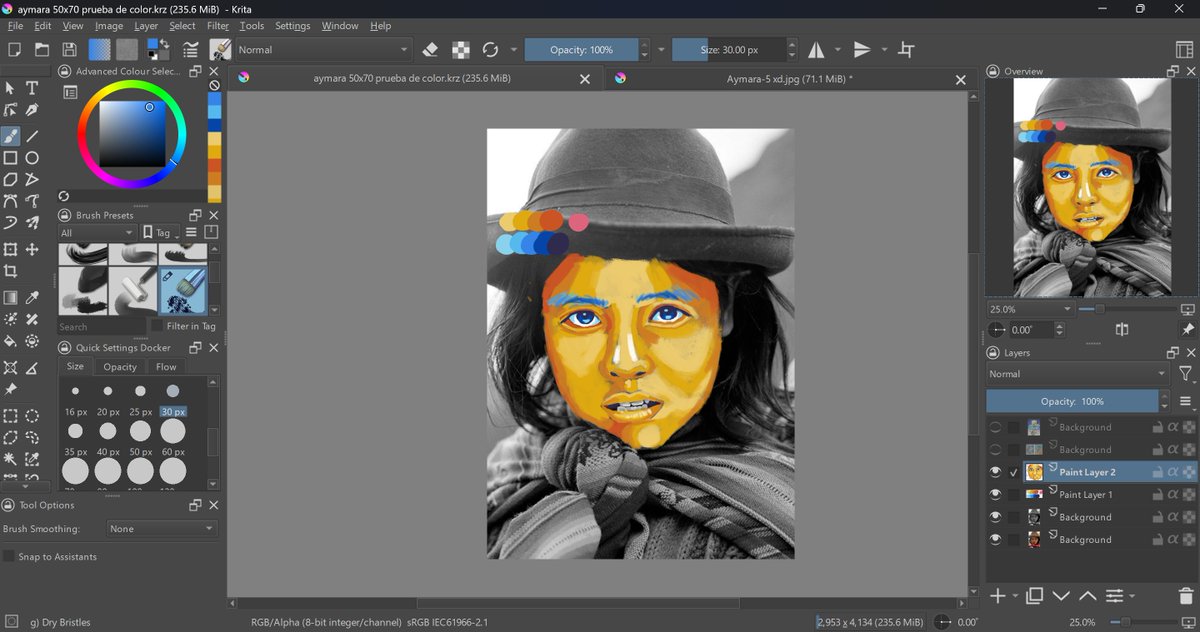Select the Move tool
This screenshot has height=632, width=1200.
[x=32, y=249]
